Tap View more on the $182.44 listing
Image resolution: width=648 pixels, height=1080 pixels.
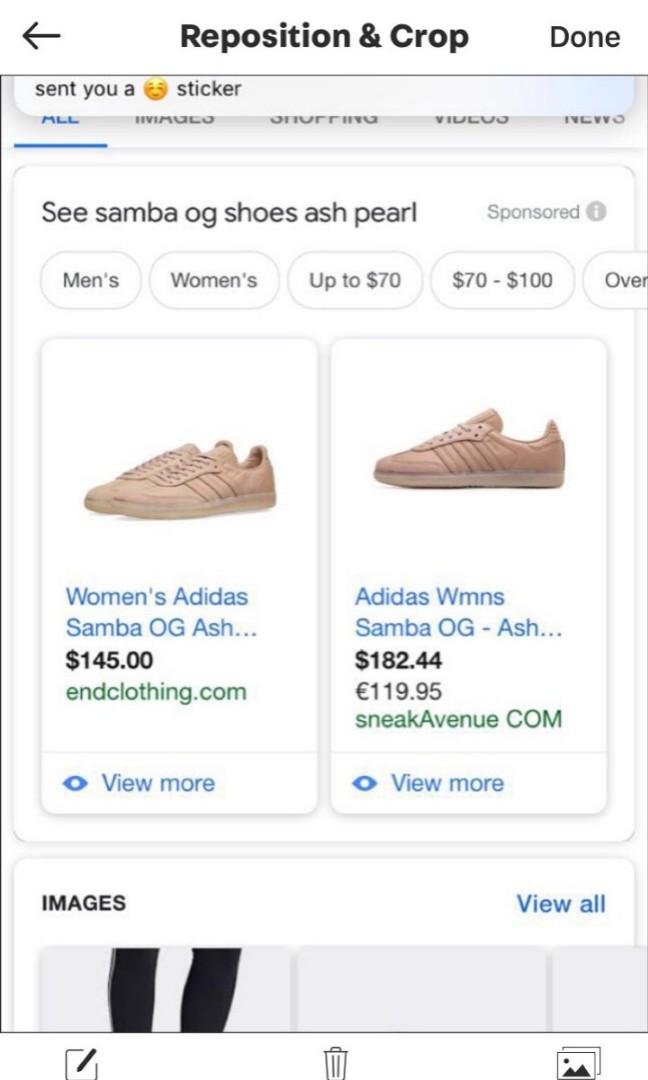tap(447, 783)
